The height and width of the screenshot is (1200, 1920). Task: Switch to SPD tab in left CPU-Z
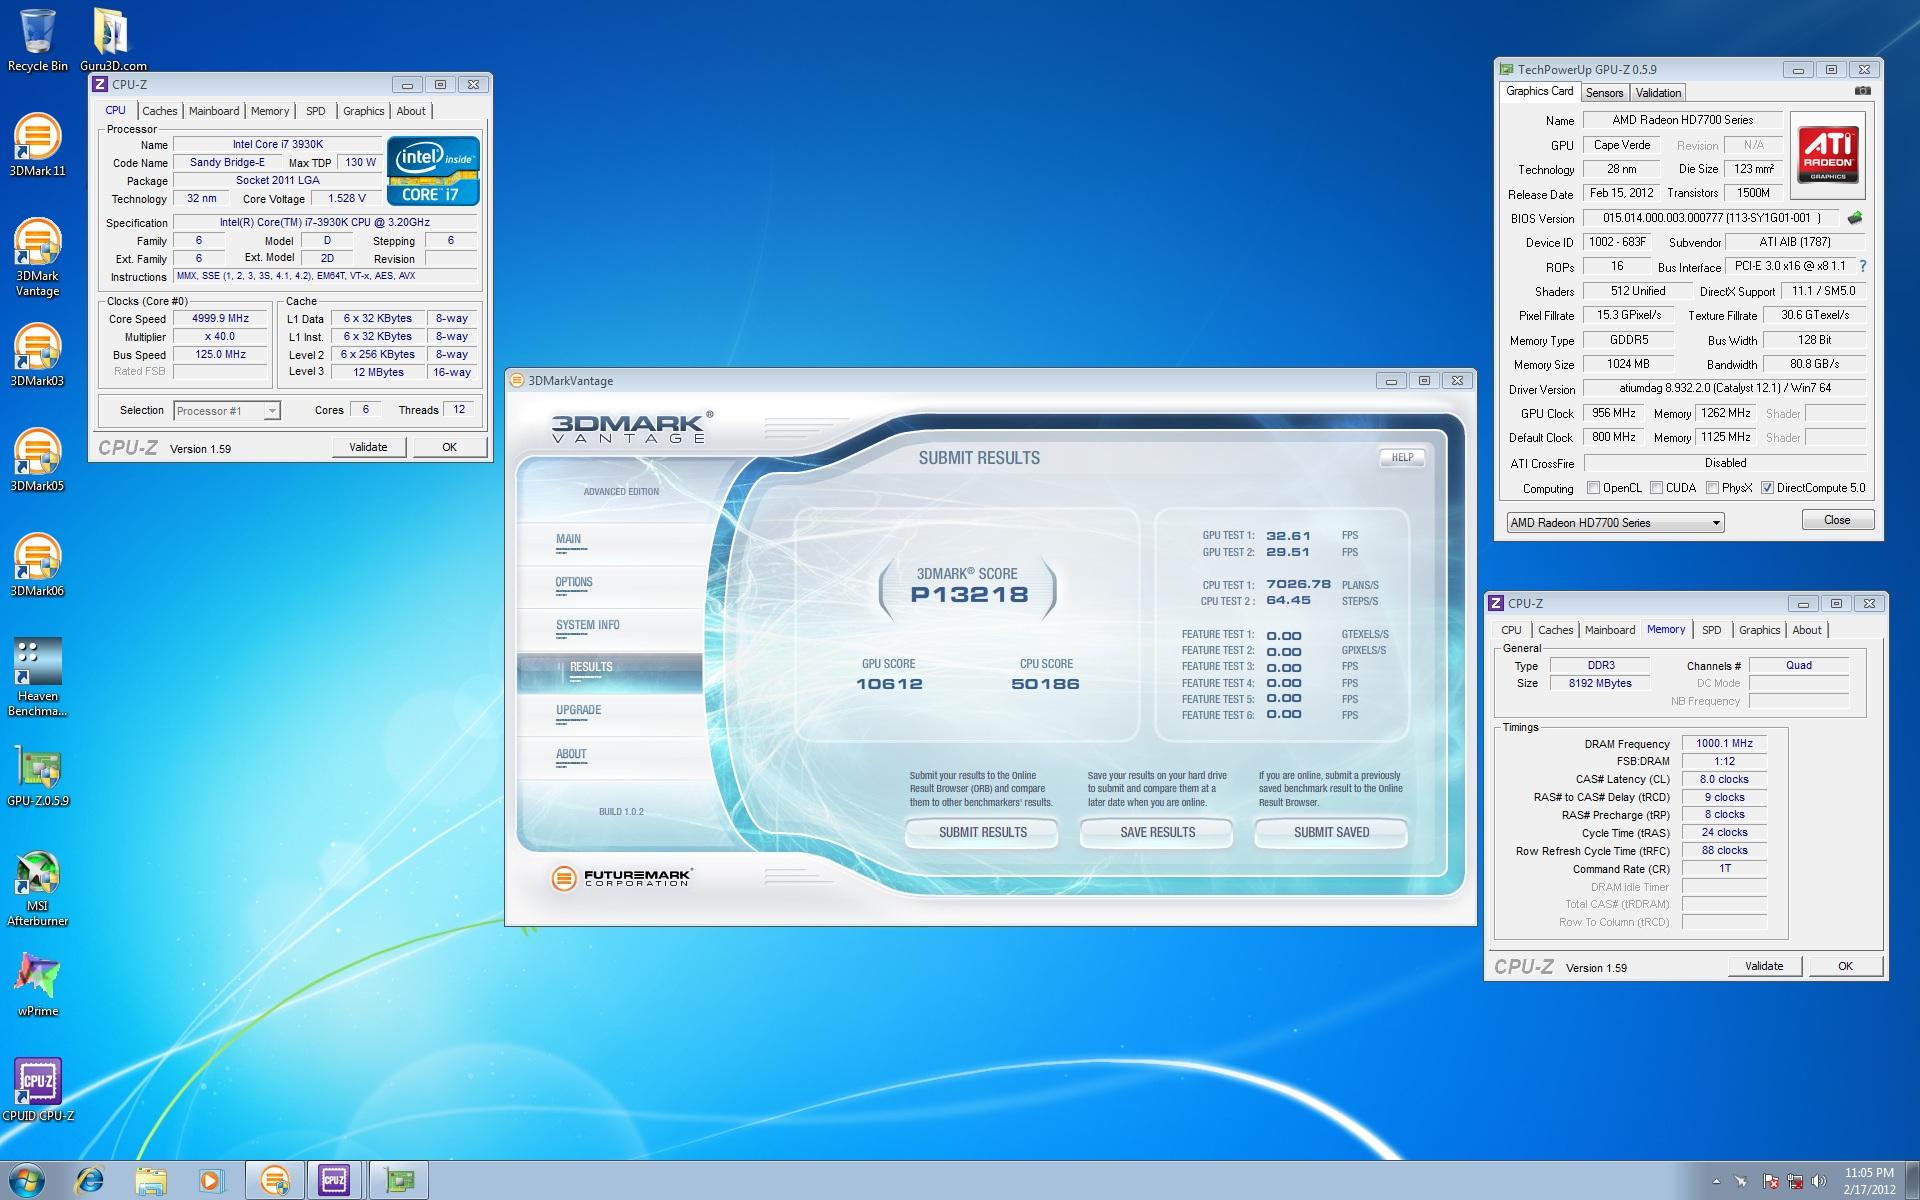coord(316,111)
